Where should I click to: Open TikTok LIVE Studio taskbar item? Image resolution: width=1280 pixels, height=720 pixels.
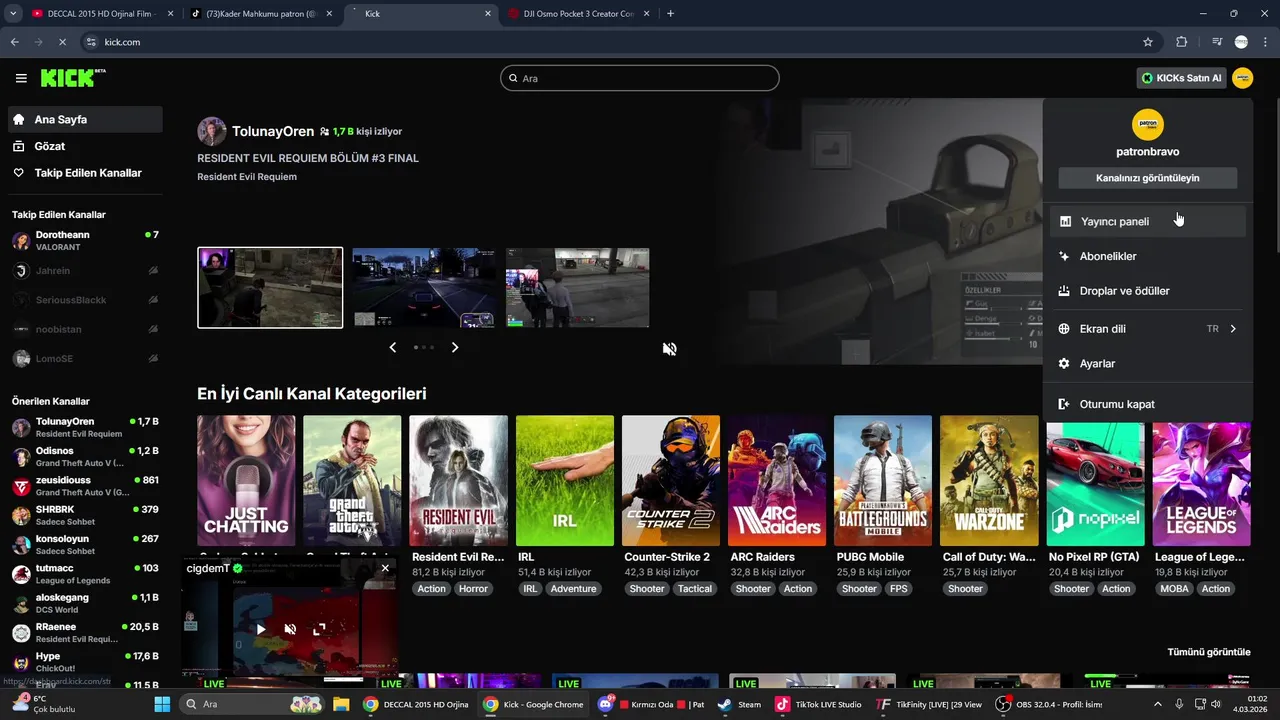(819, 704)
